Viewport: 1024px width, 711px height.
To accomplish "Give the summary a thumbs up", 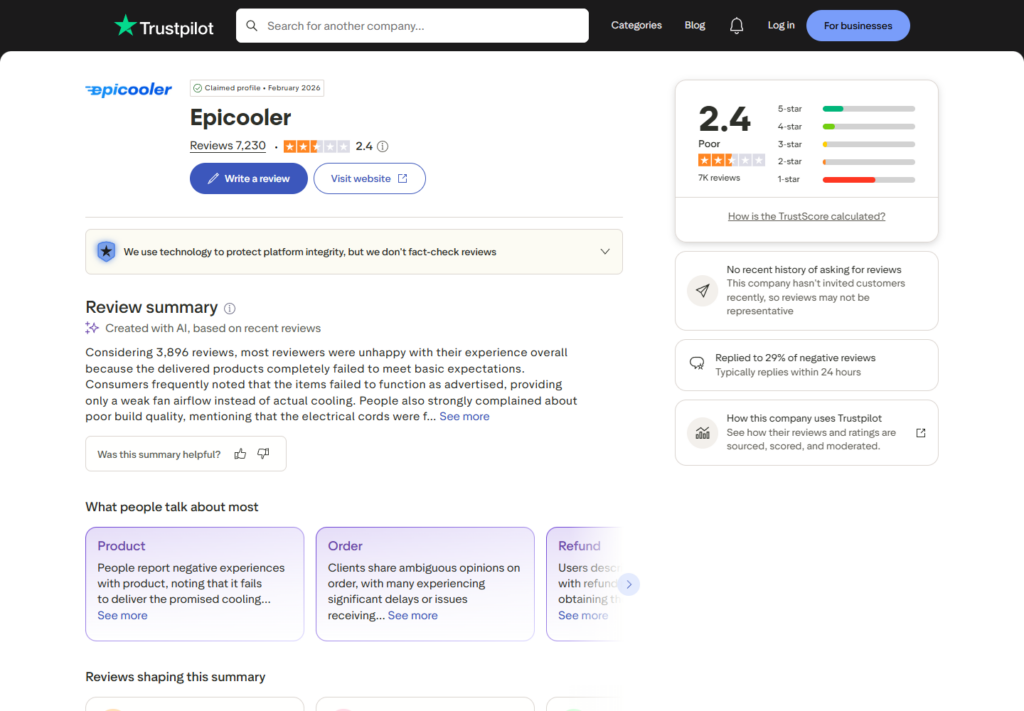I will (x=240, y=454).
